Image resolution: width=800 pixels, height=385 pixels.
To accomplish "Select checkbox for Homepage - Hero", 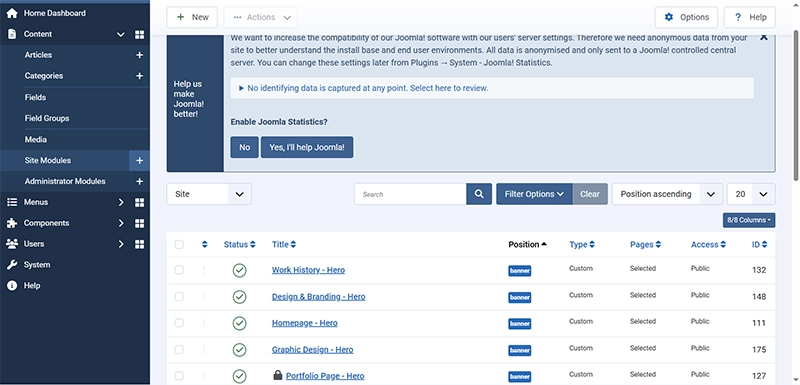I will pyautogui.click(x=179, y=323).
